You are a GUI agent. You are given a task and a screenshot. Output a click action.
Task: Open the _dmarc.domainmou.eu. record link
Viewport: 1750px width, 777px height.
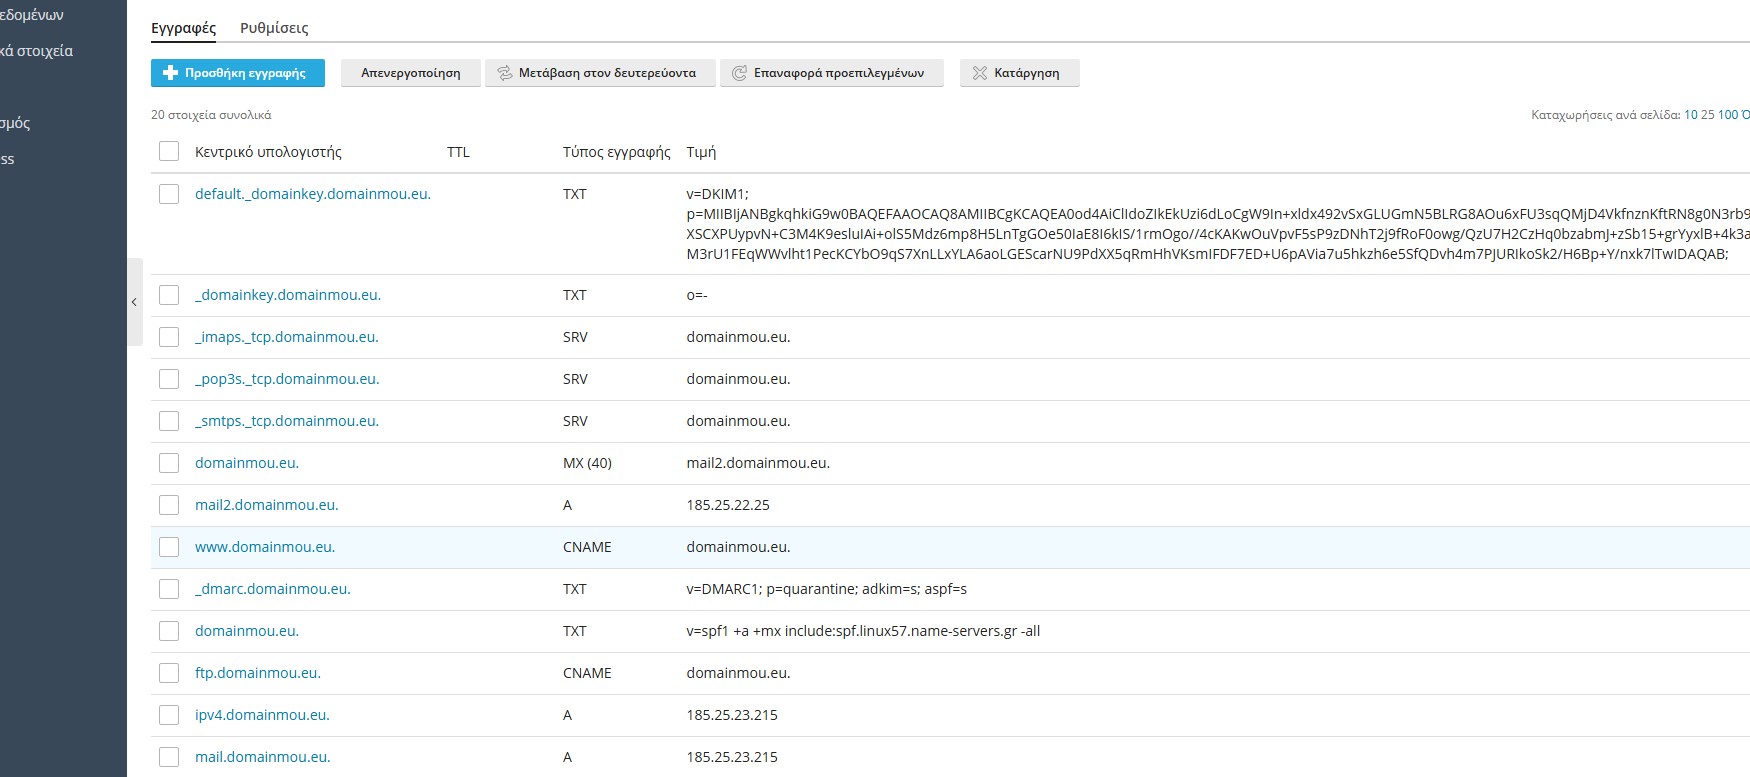coord(272,589)
